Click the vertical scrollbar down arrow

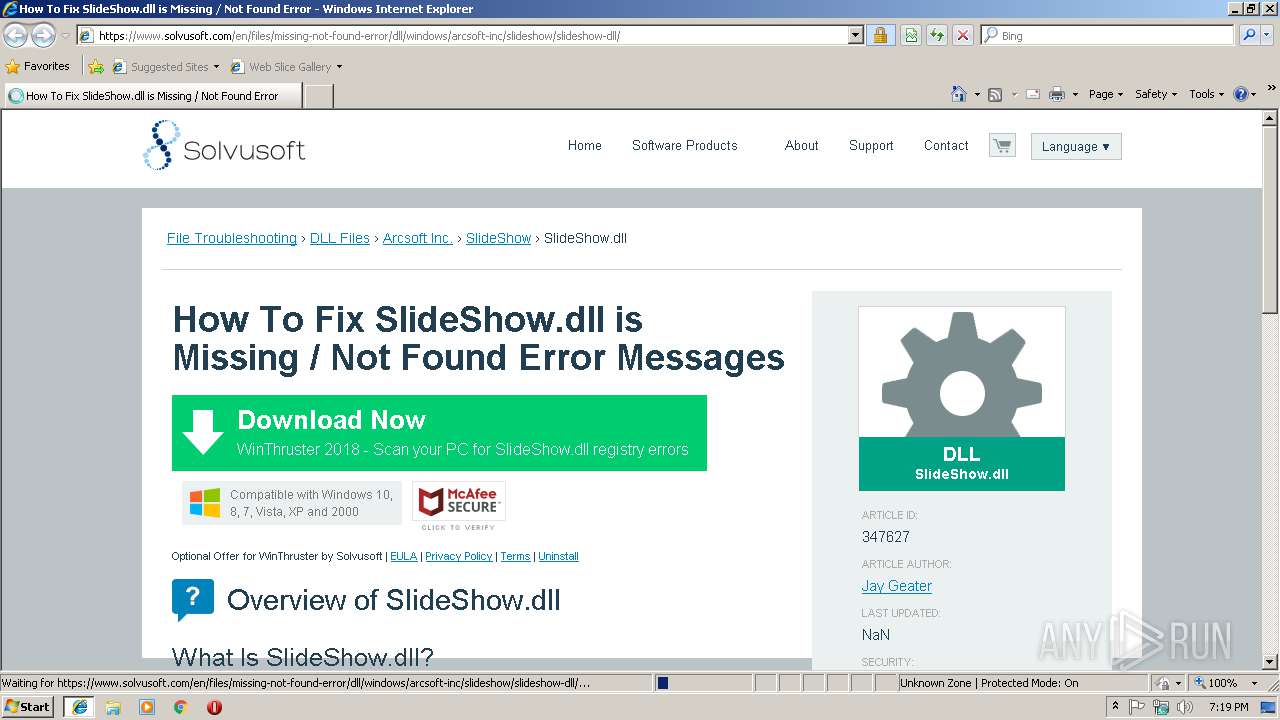click(1271, 661)
